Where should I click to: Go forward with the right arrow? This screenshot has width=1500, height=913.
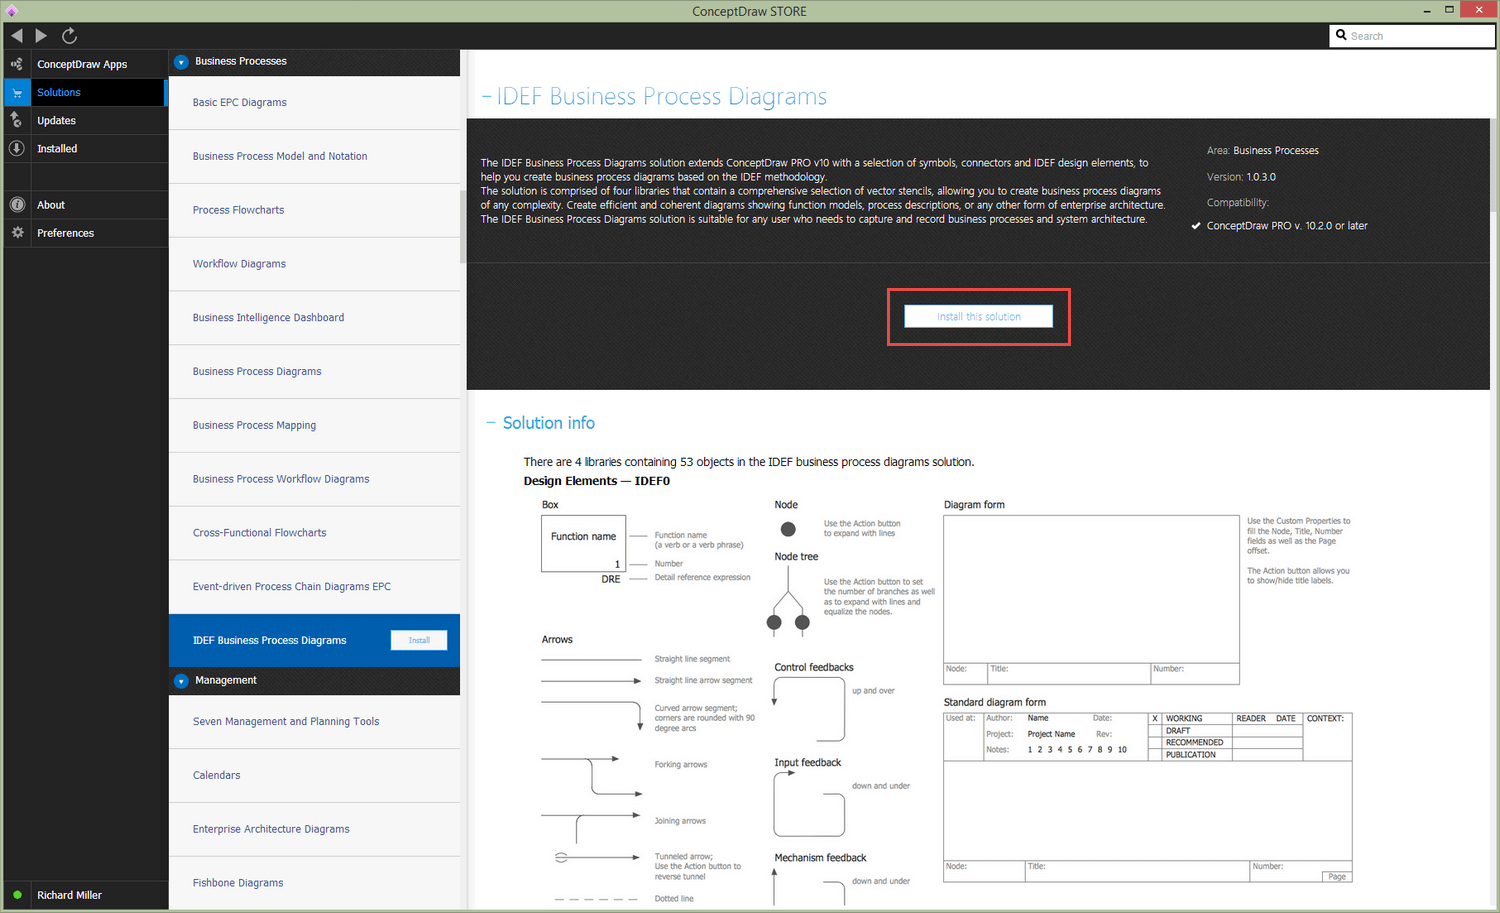pyautogui.click(x=41, y=35)
